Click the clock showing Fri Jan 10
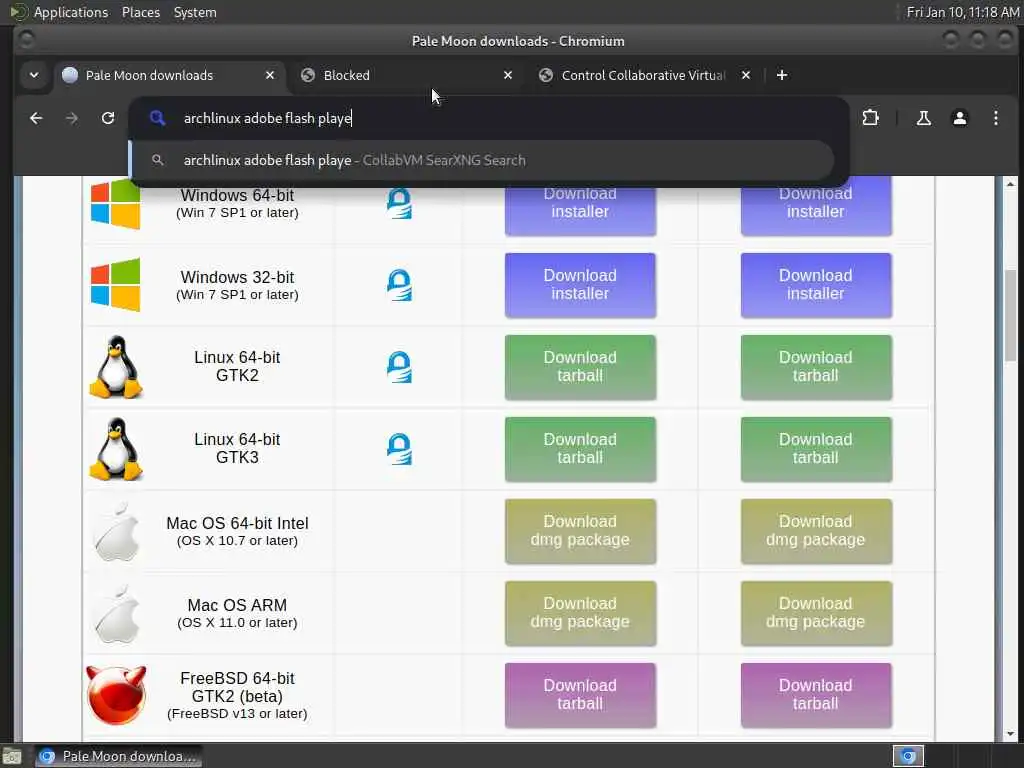1024x768 pixels. (963, 12)
